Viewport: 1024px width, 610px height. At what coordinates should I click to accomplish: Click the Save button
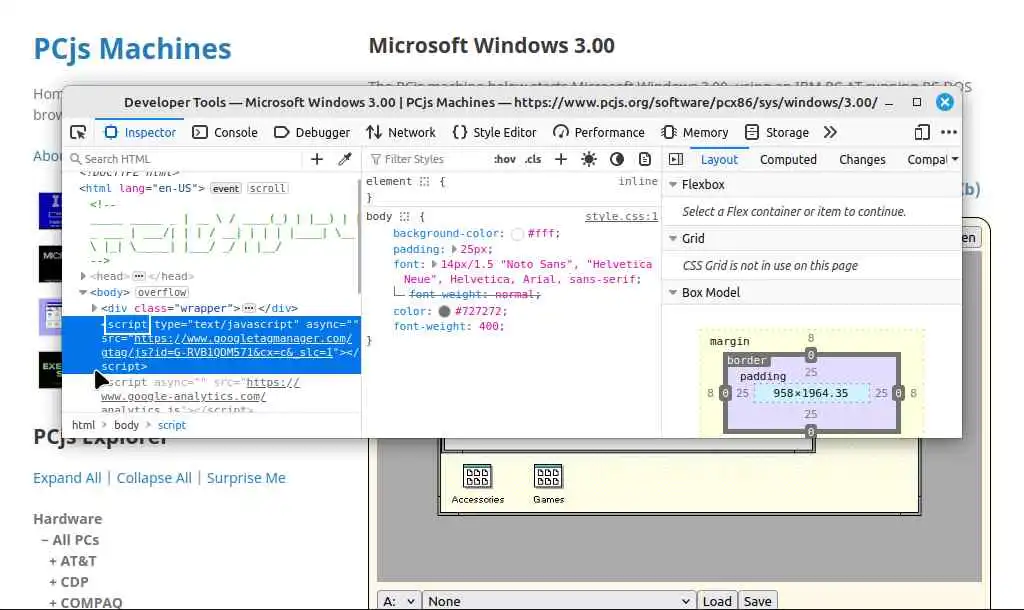pos(758,601)
